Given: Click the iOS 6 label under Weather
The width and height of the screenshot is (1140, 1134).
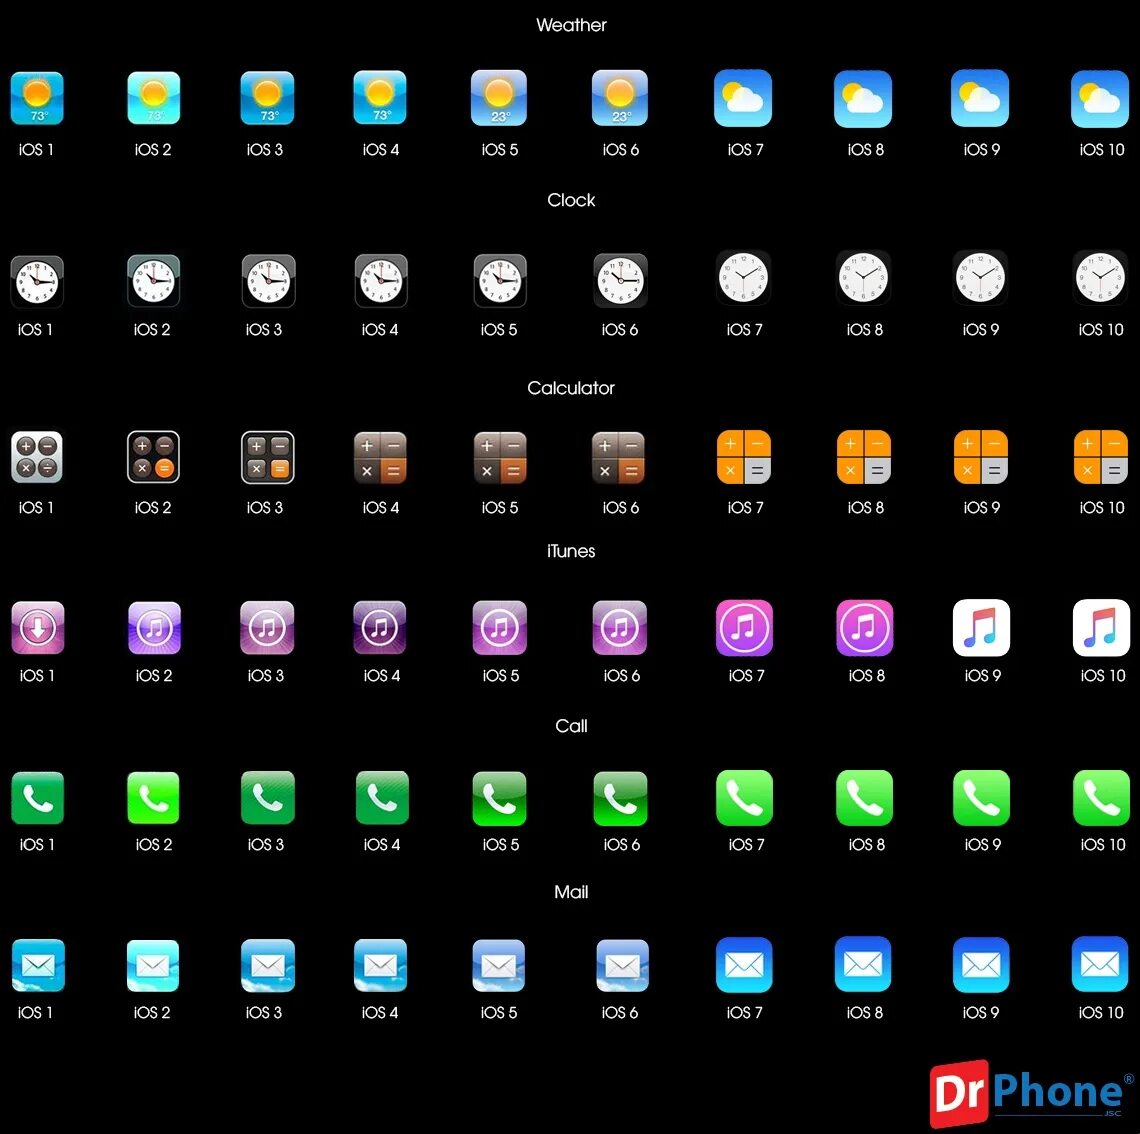Looking at the screenshot, I should coord(621,150).
